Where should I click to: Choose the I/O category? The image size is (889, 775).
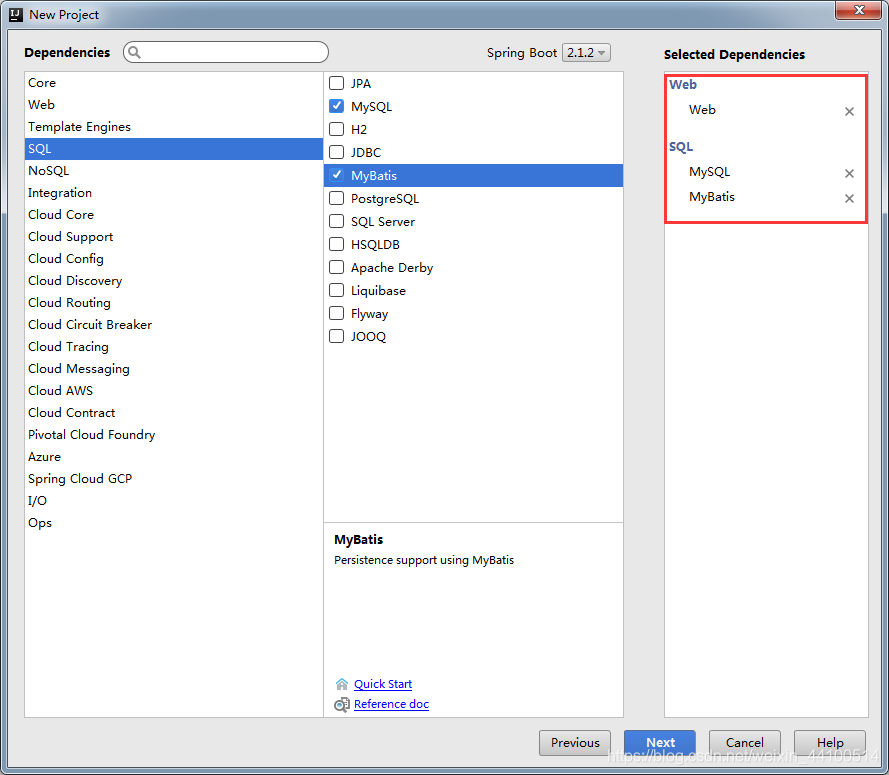[173, 501]
